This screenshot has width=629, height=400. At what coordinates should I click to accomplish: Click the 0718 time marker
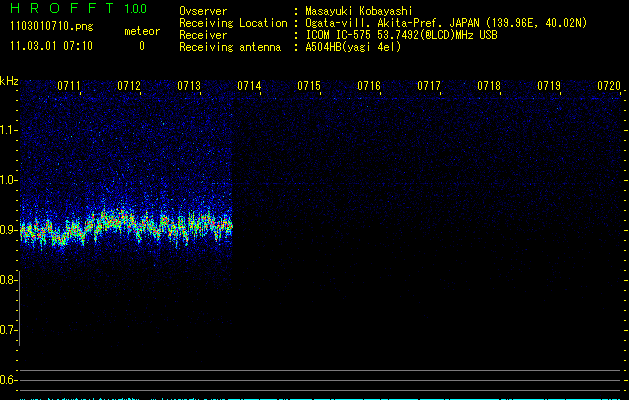489,86
